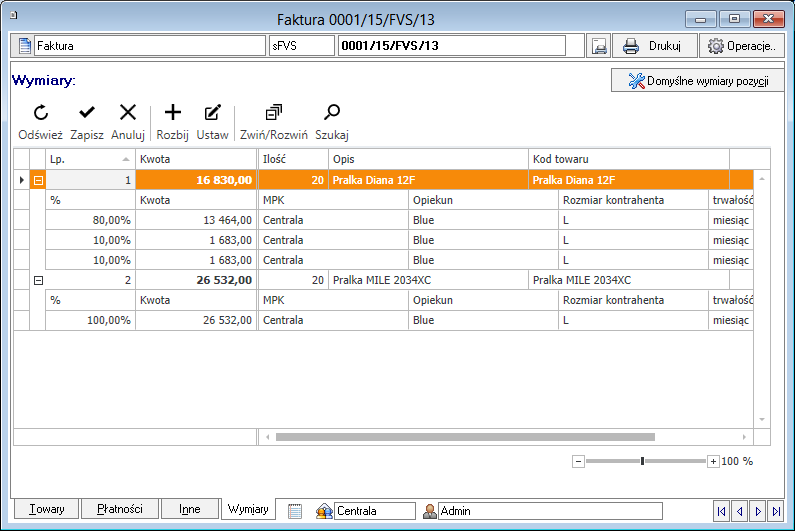Split the position using Rozbij plus icon
Image resolution: width=795 pixels, height=531 pixels.
(x=172, y=113)
